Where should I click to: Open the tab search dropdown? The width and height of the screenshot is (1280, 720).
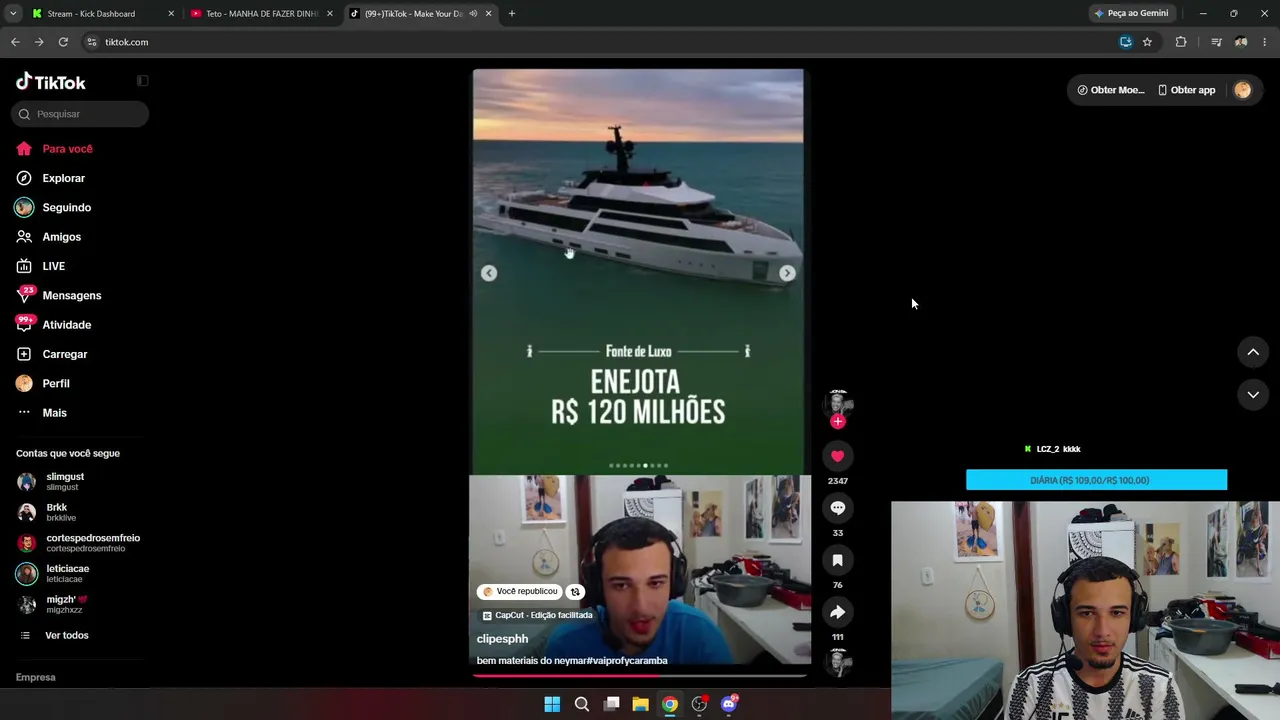12,14
